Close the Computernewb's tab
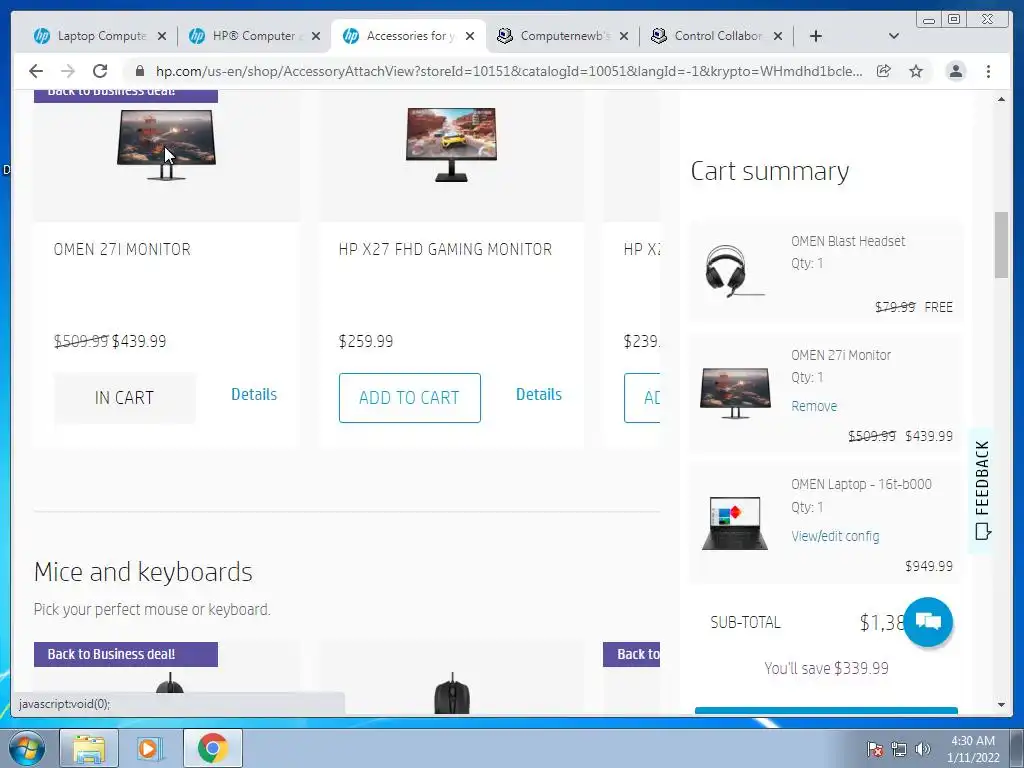This screenshot has height=768, width=1024. click(x=624, y=36)
